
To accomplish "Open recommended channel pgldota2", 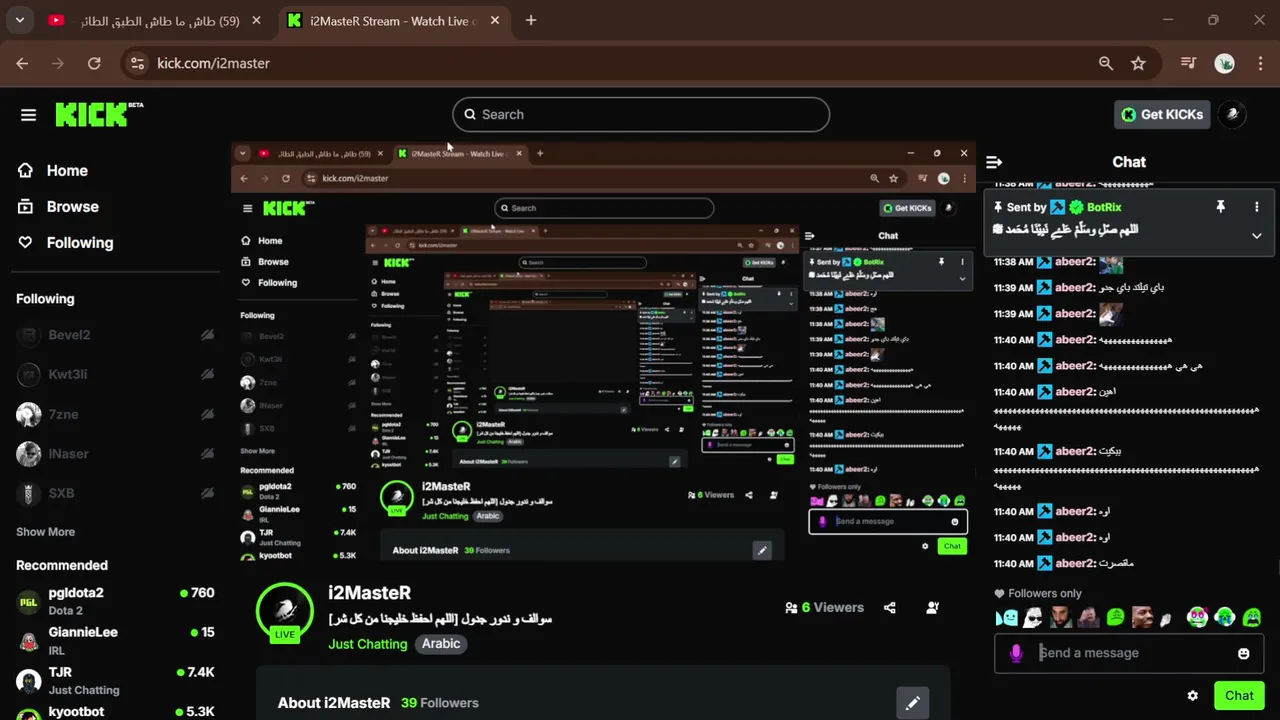I will [x=115, y=601].
